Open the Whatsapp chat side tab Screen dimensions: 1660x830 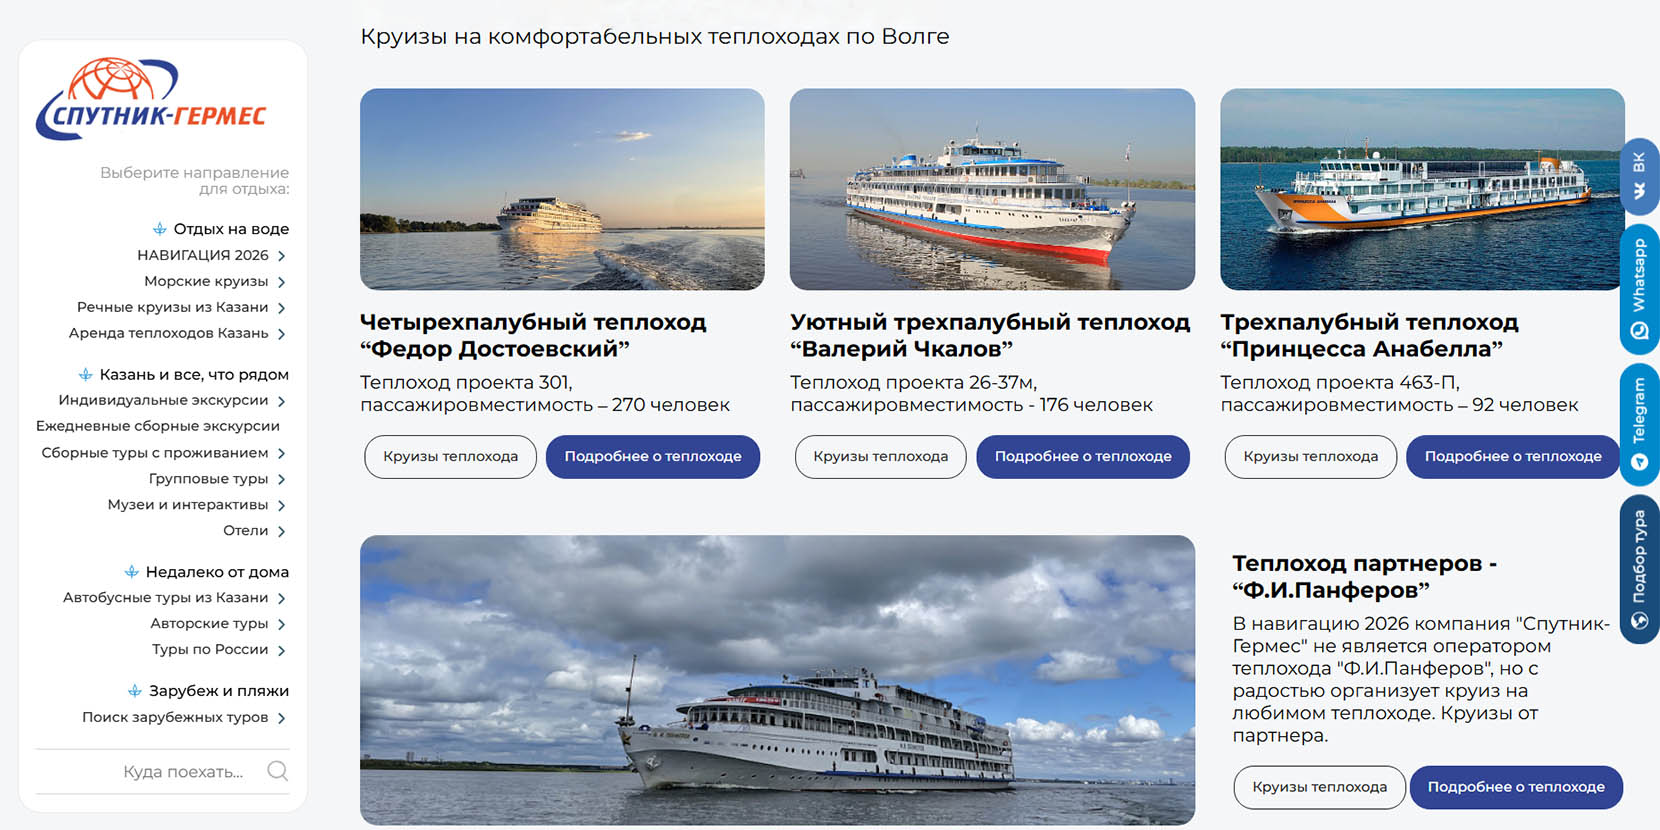(1640, 289)
